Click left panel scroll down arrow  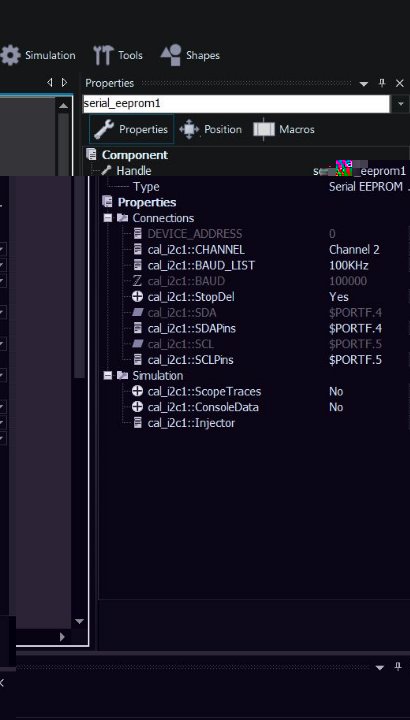point(79,621)
